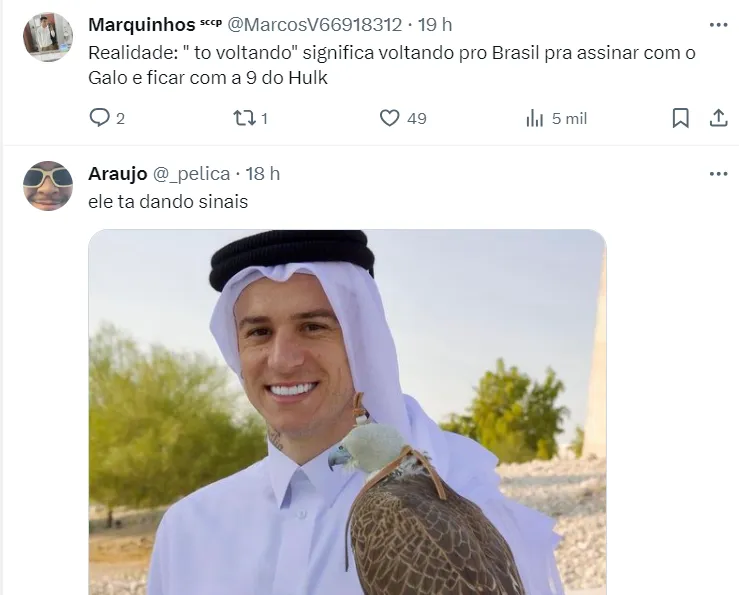
Task: Visit @MarcosV66918312 handle link
Action: coord(315,25)
